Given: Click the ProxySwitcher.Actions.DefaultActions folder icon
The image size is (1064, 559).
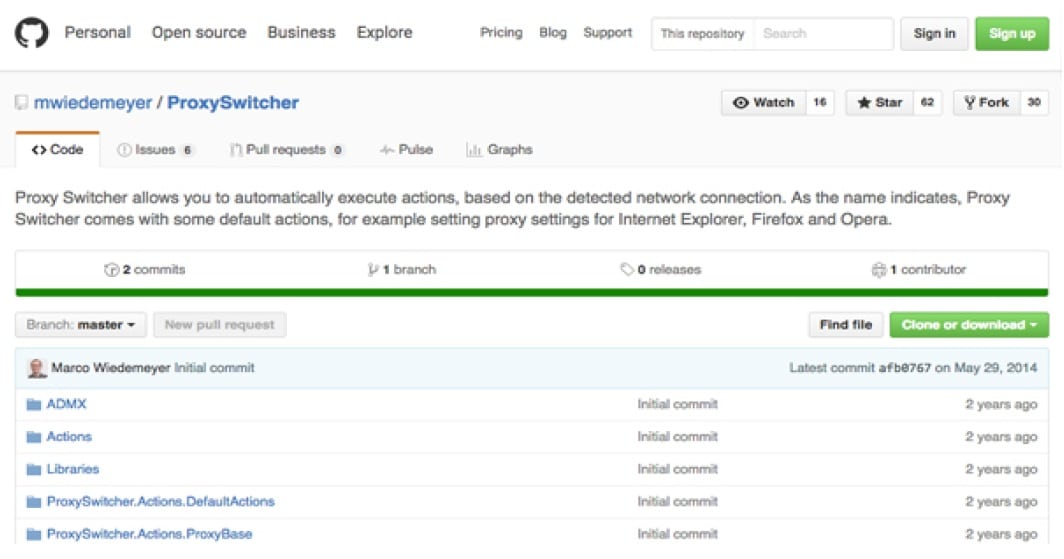Looking at the screenshot, I should point(34,503).
